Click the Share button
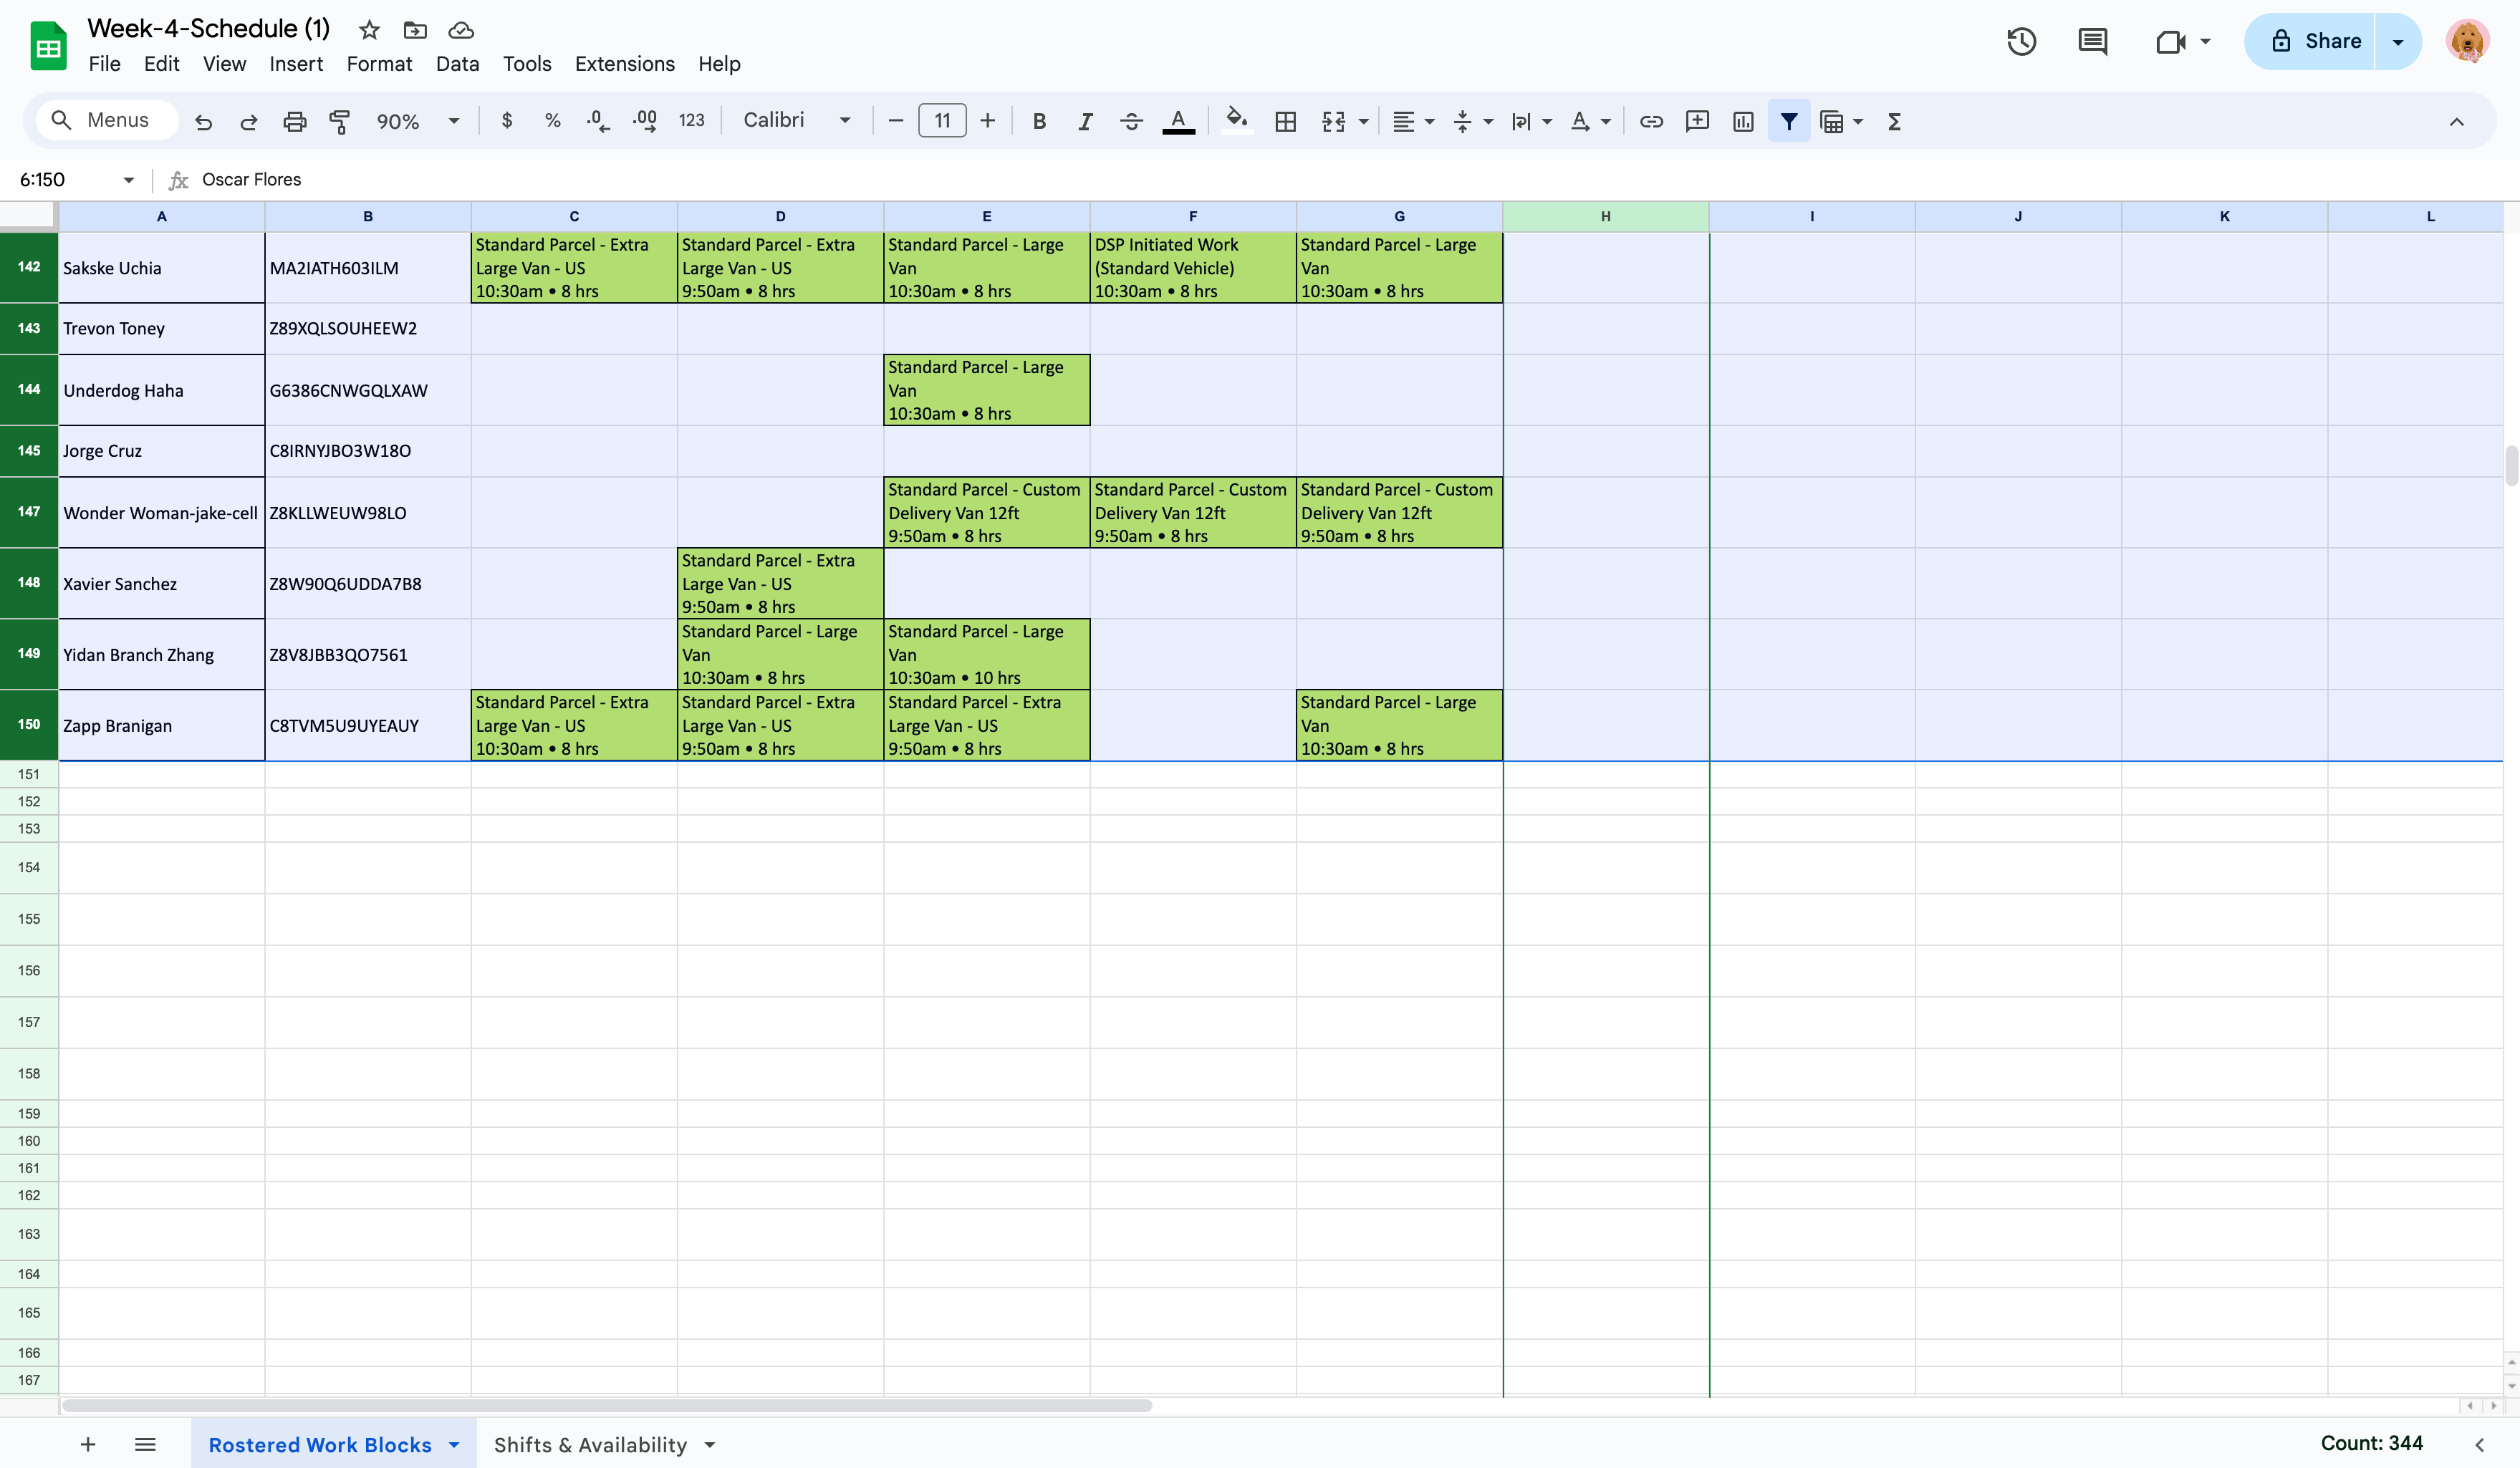Image resolution: width=2520 pixels, height=1468 pixels. 2315,41
